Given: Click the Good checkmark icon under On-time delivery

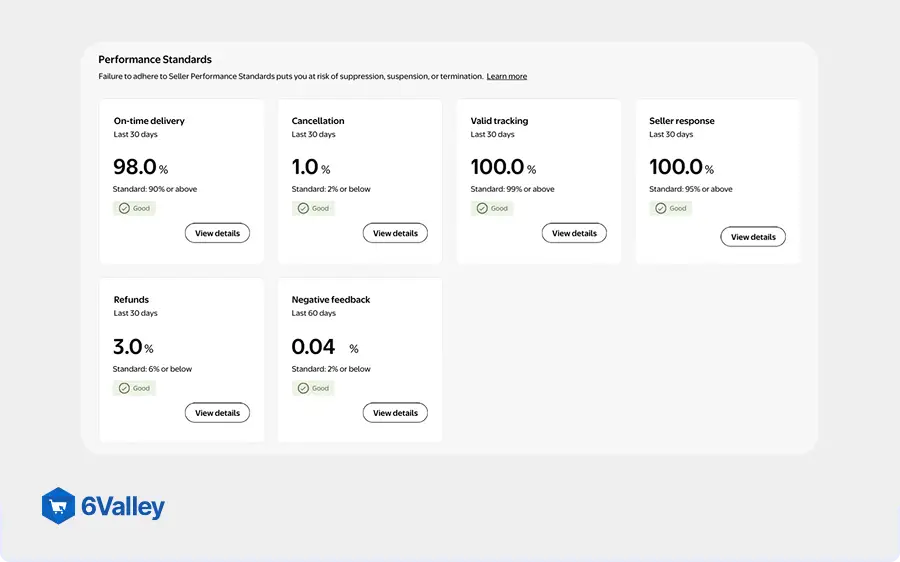Looking at the screenshot, I should pyautogui.click(x=124, y=208).
